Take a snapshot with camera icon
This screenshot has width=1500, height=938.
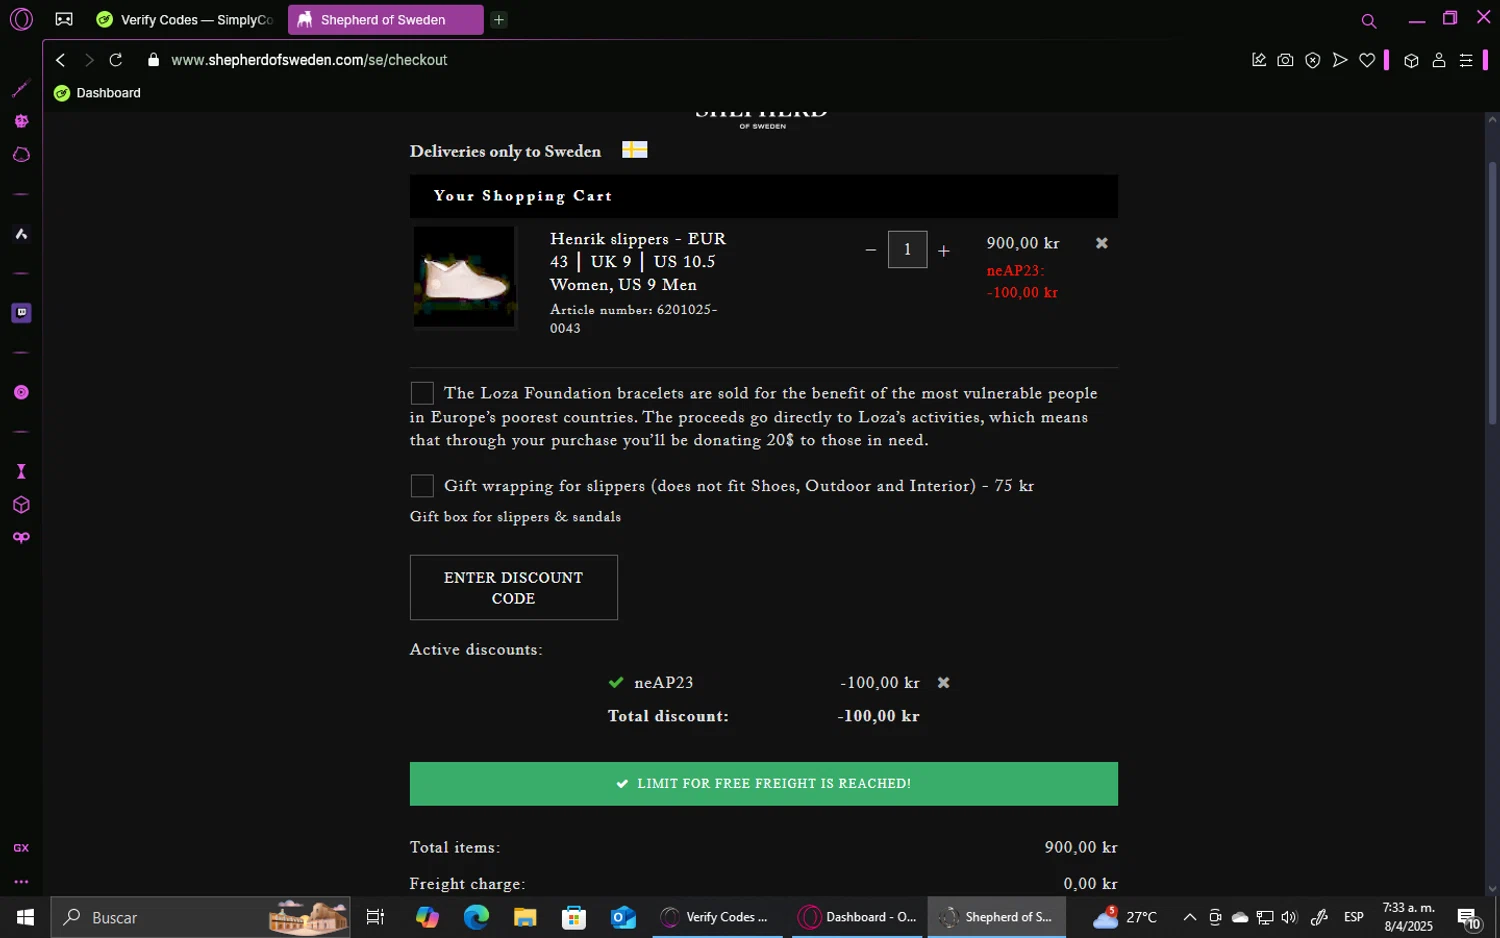tap(1286, 60)
